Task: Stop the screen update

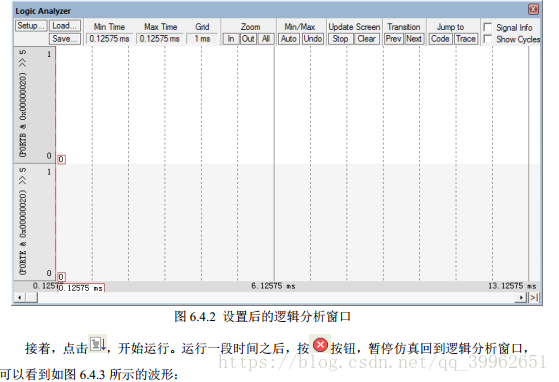Action: [x=340, y=38]
